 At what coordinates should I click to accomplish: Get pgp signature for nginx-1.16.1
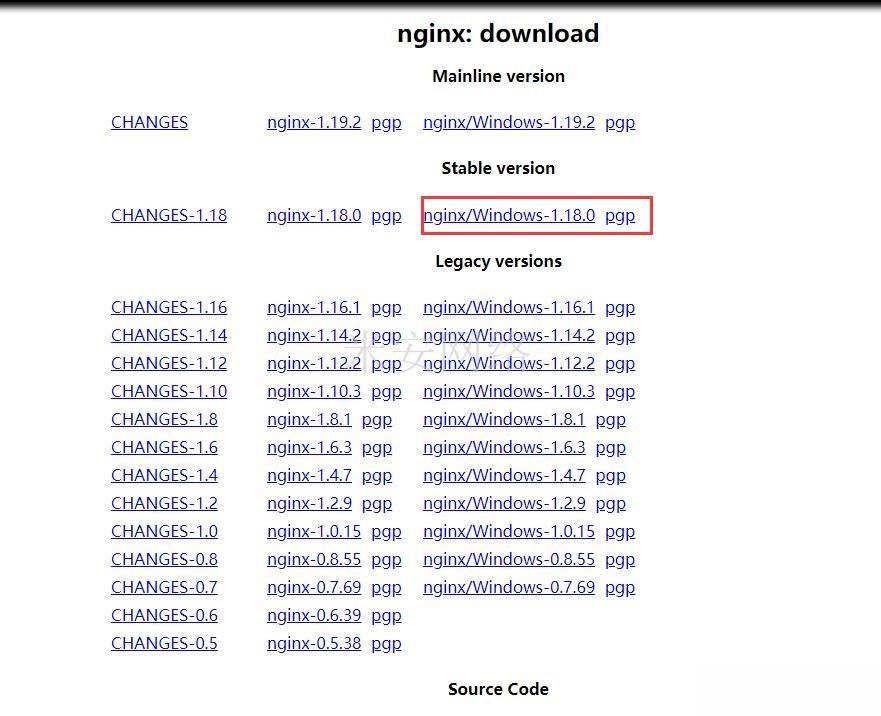click(x=387, y=309)
